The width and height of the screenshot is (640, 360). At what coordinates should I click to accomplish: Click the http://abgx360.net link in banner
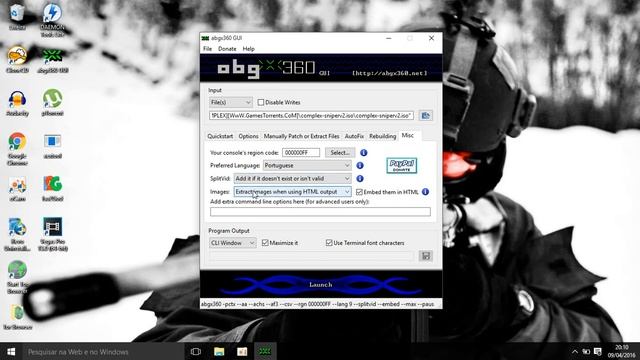point(390,73)
